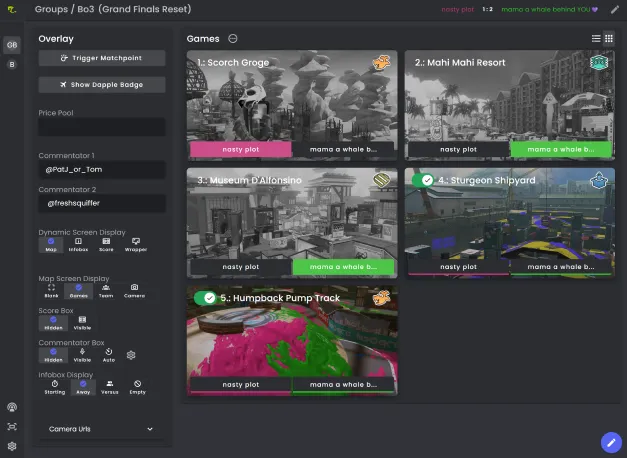Switch games to list view
The image size is (627, 458).
click(x=597, y=39)
